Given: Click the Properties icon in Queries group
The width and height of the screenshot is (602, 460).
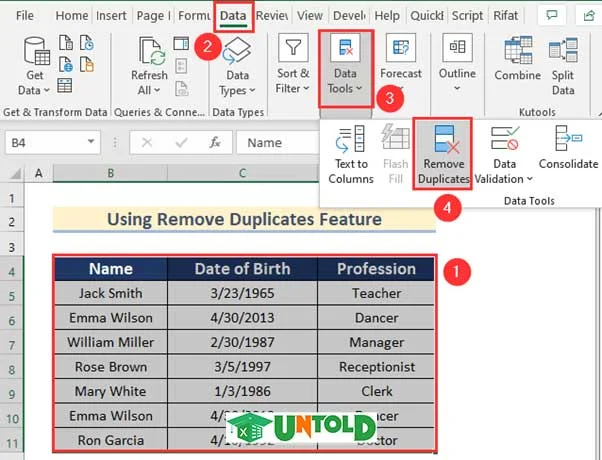Looking at the screenshot, I should click(181, 66).
